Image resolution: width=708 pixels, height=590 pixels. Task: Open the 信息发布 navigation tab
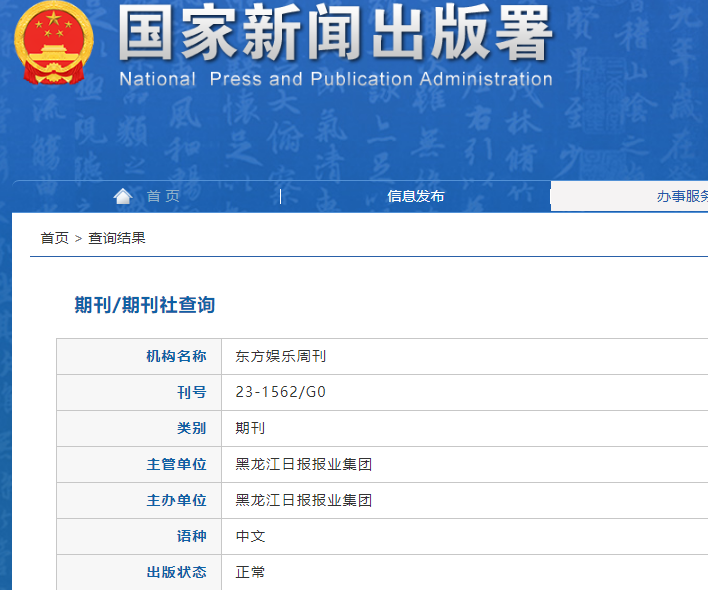point(415,196)
